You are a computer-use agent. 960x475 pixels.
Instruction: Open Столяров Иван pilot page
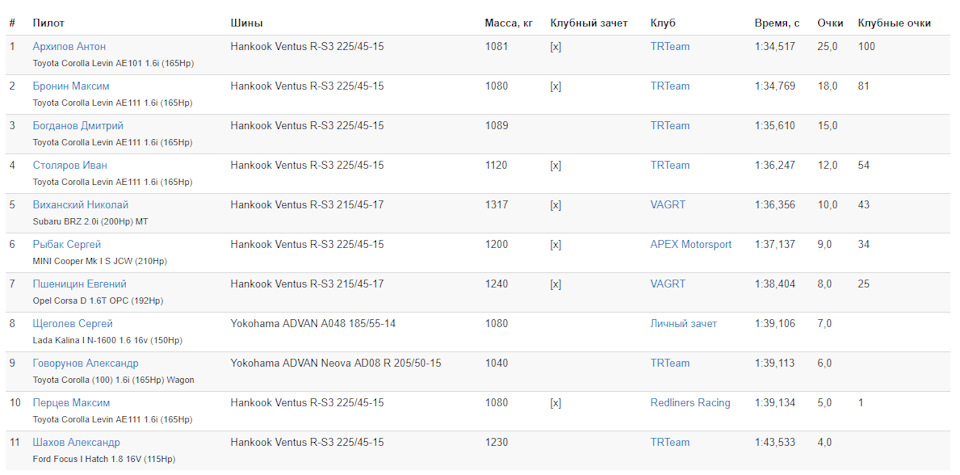pos(70,165)
